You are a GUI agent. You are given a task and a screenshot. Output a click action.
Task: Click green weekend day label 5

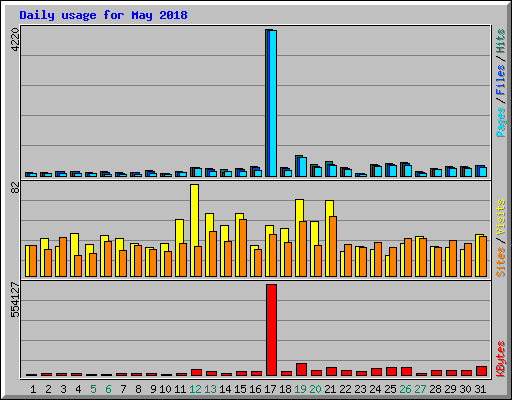click(x=93, y=389)
